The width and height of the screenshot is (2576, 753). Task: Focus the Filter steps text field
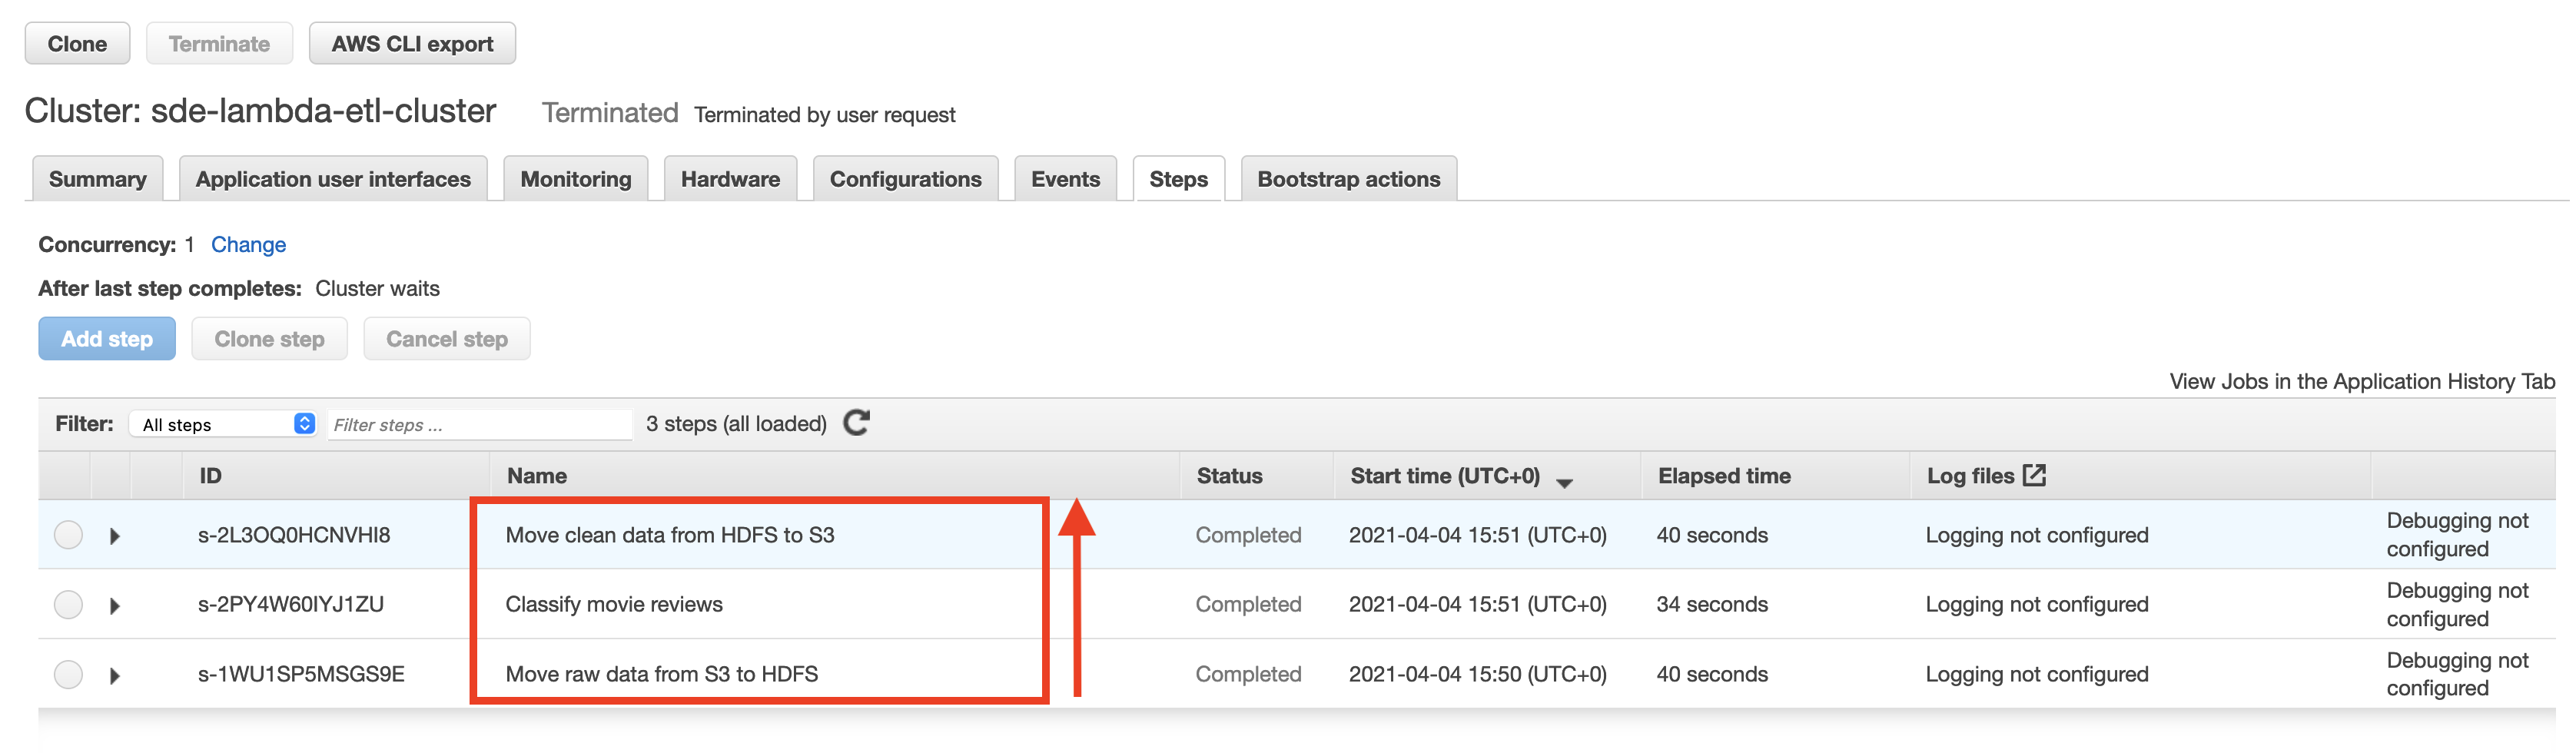[480, 425]
